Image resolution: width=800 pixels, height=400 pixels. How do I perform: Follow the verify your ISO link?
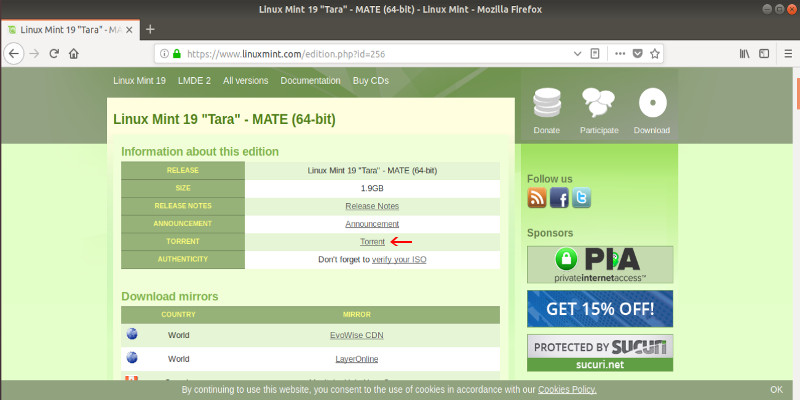(399, 260)
